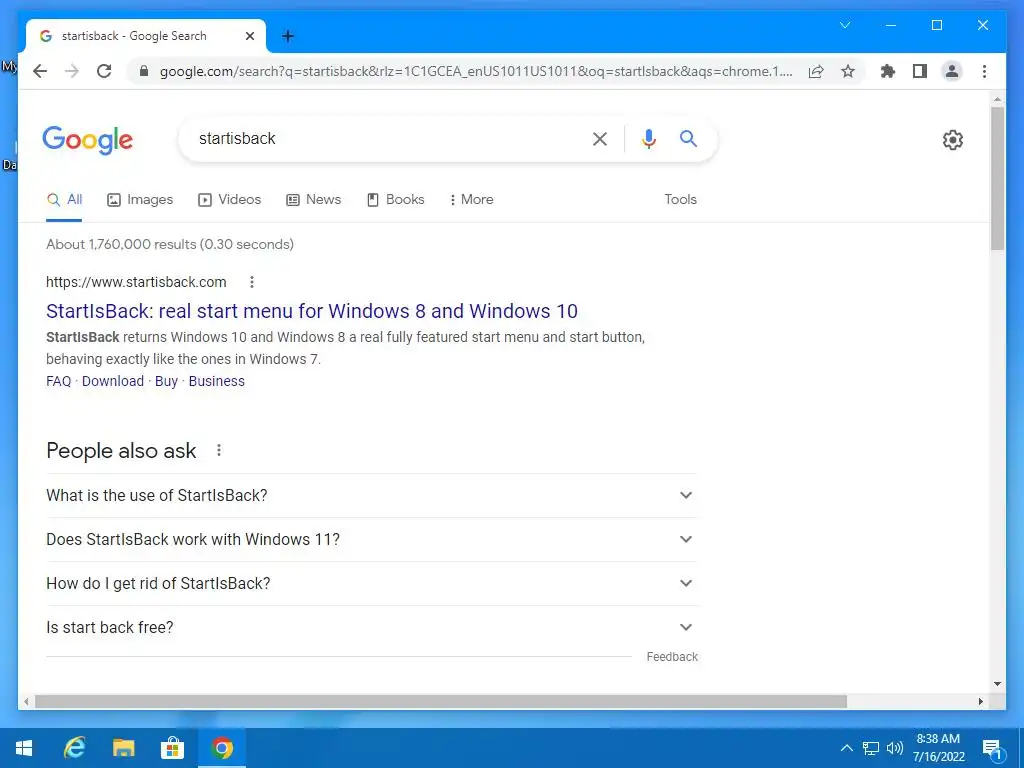Open People also ask options menu
The height and width of the screenshot is (768, 1024).
(219, 451)
